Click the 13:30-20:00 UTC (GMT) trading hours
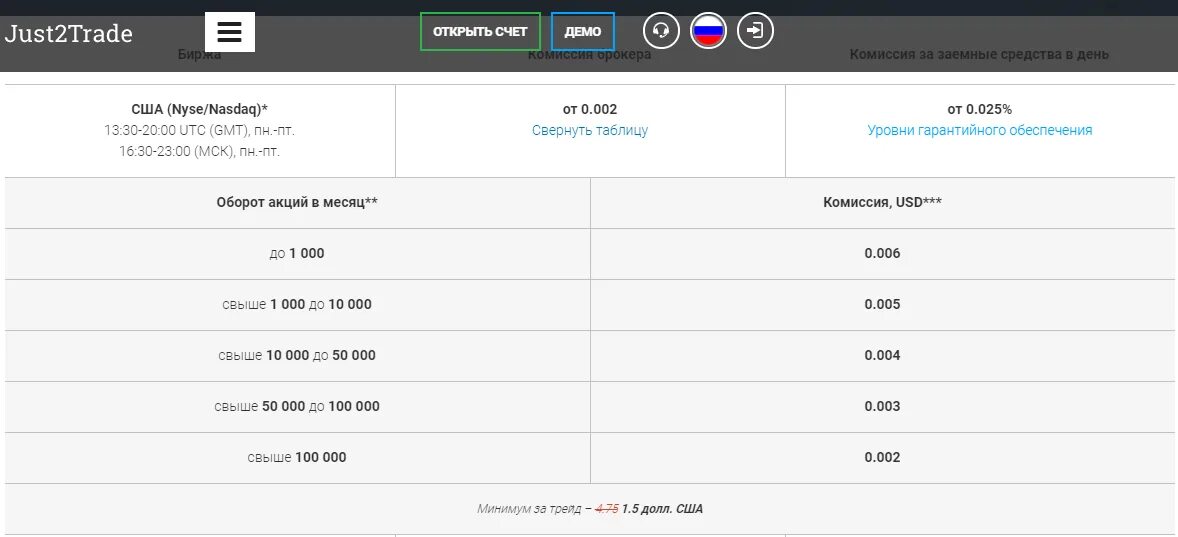 coord(200,130)
